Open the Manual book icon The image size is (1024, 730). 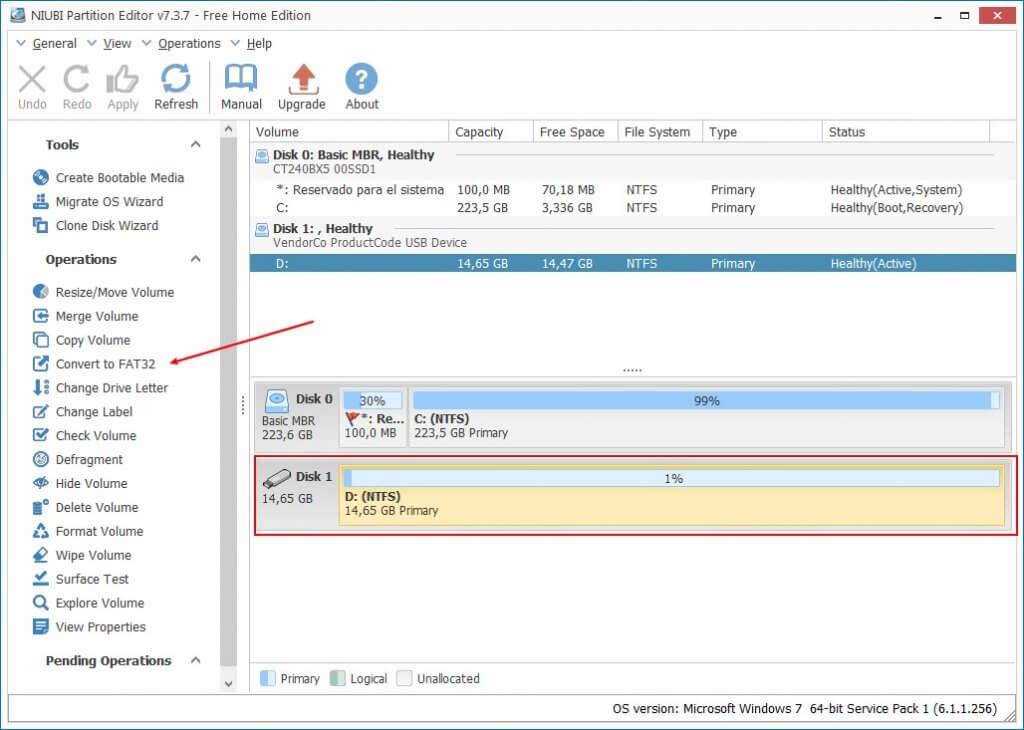241,79
